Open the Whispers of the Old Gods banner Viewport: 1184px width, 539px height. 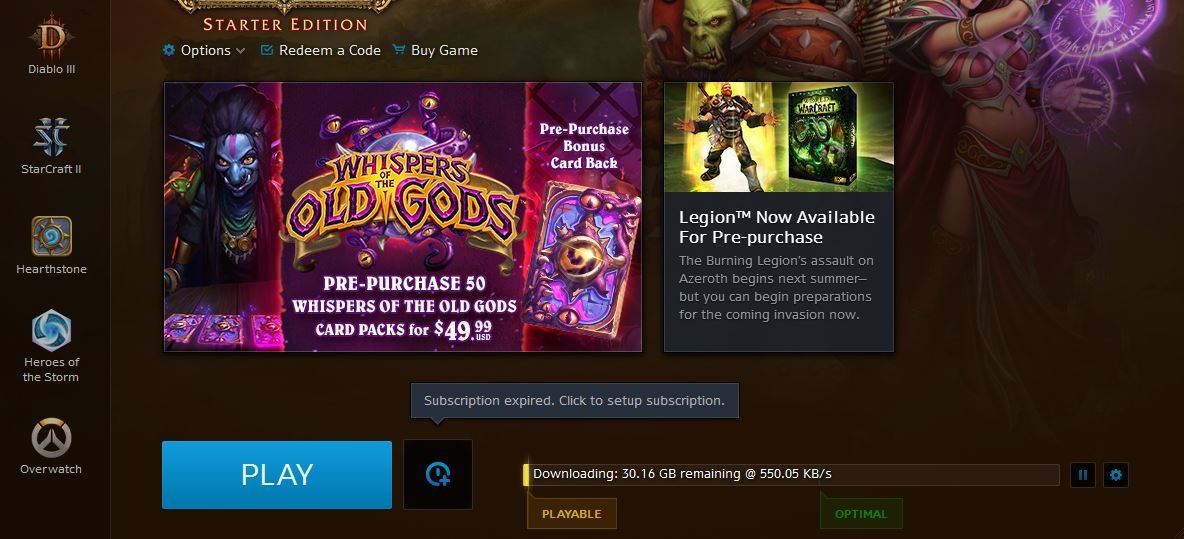coord(402,217)
